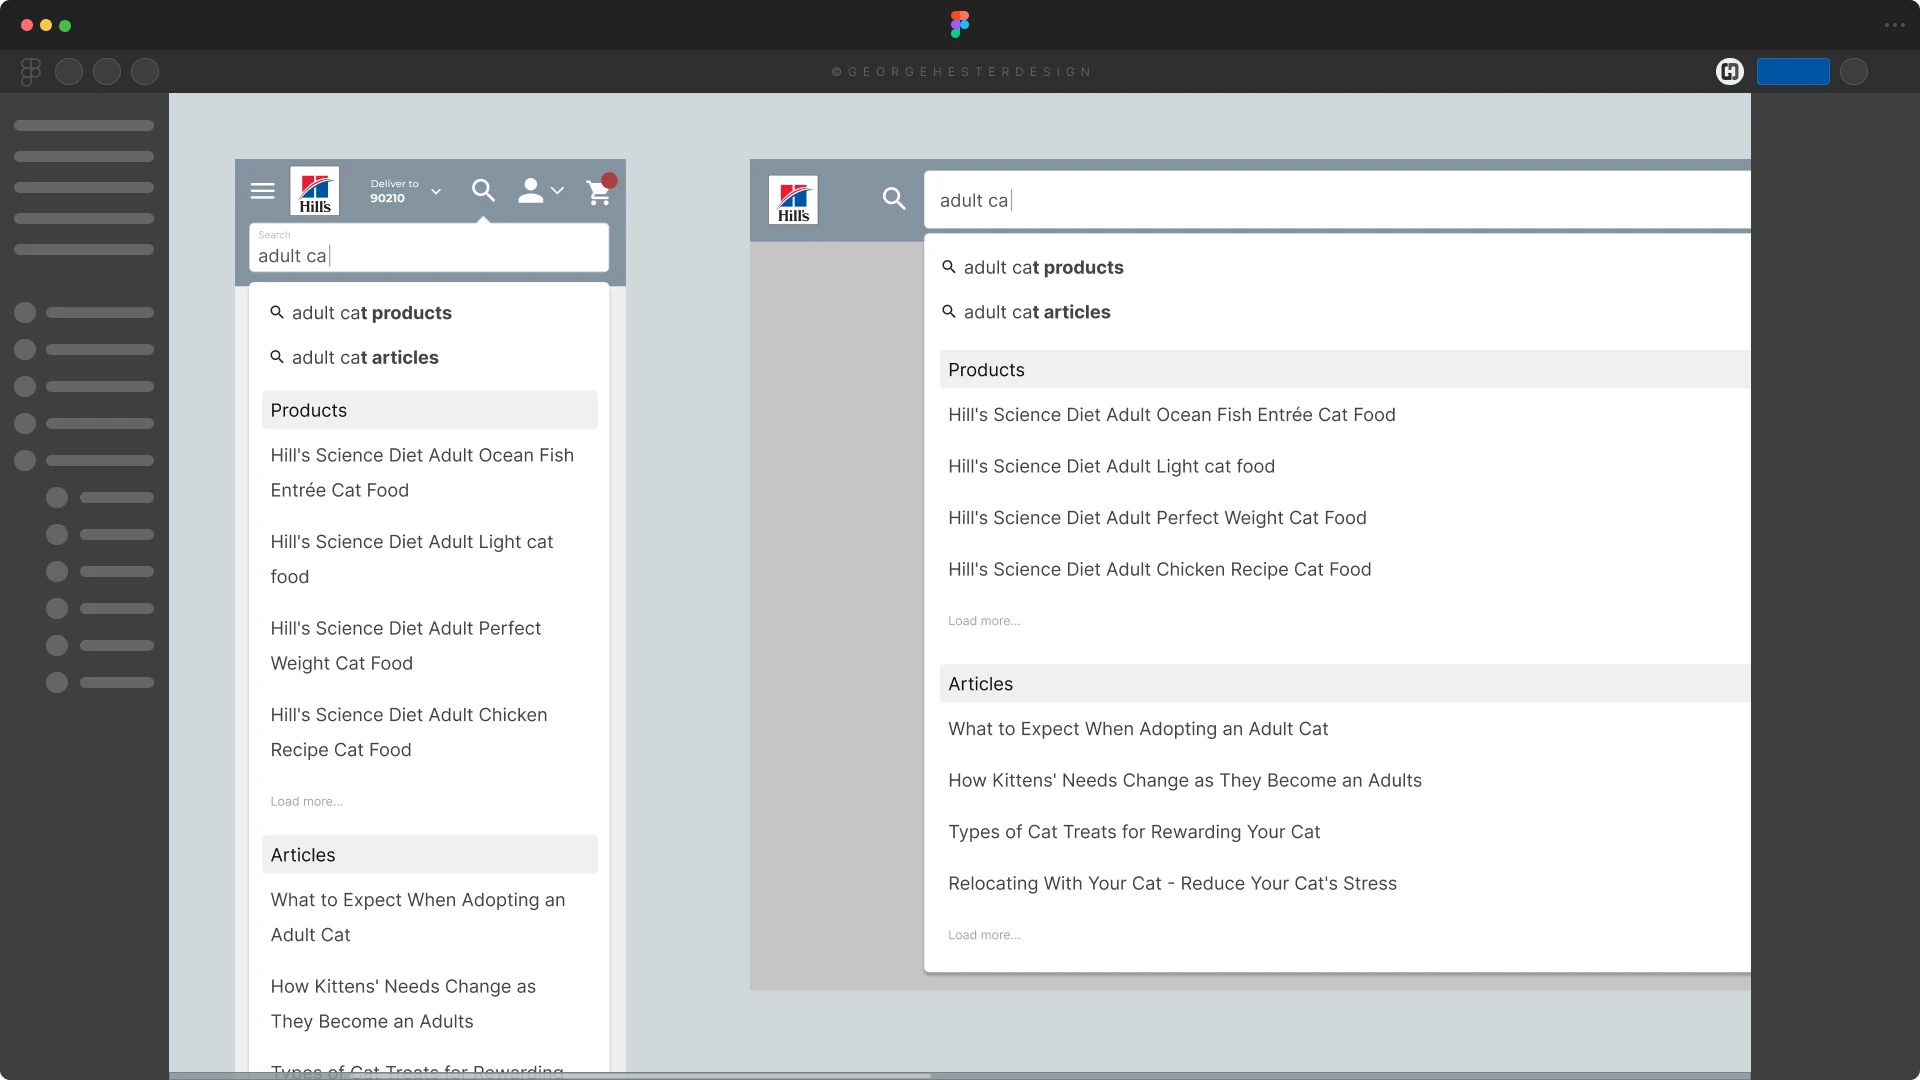The image size is (1920, 1080).
Task: Click the H avatar icon in toolbar
Action: (1730, 71)
